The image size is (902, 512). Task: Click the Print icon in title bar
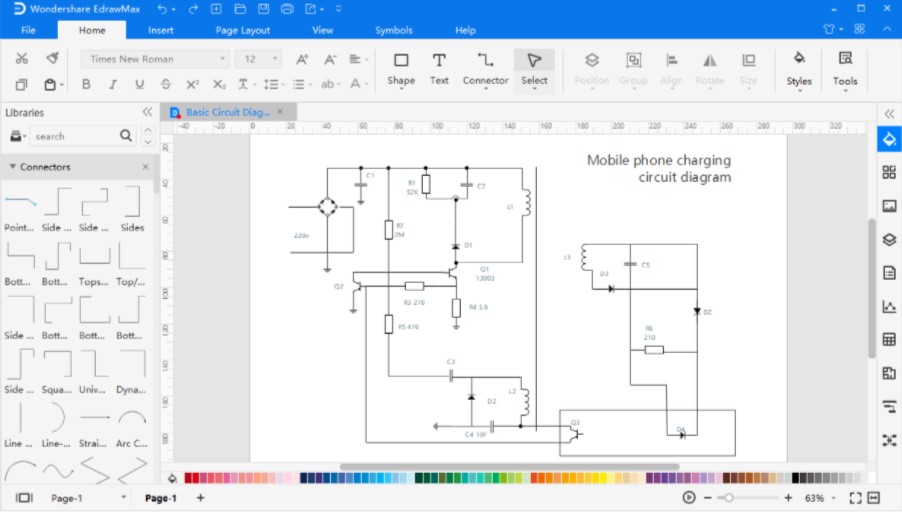click(287, 9)
